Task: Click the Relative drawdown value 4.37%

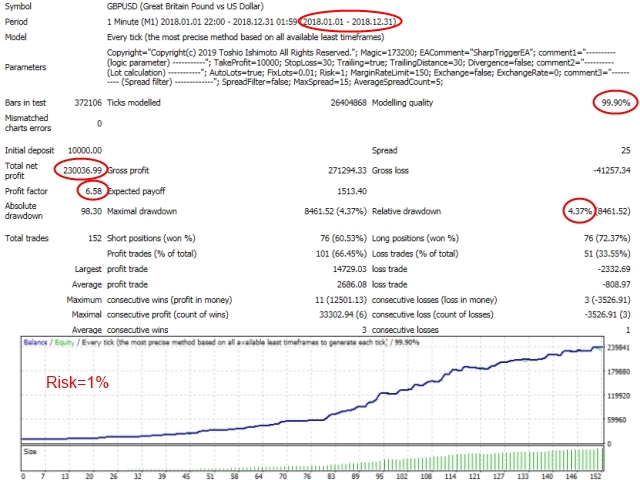Action: (x=580, y=211)
